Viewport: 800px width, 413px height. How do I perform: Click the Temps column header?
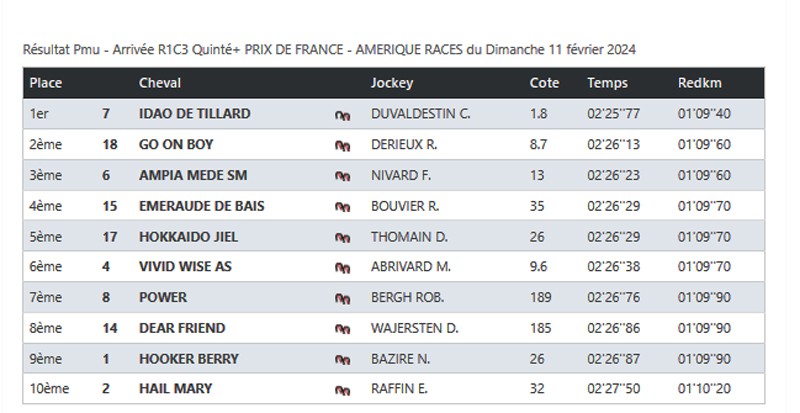tap(608, 83)
